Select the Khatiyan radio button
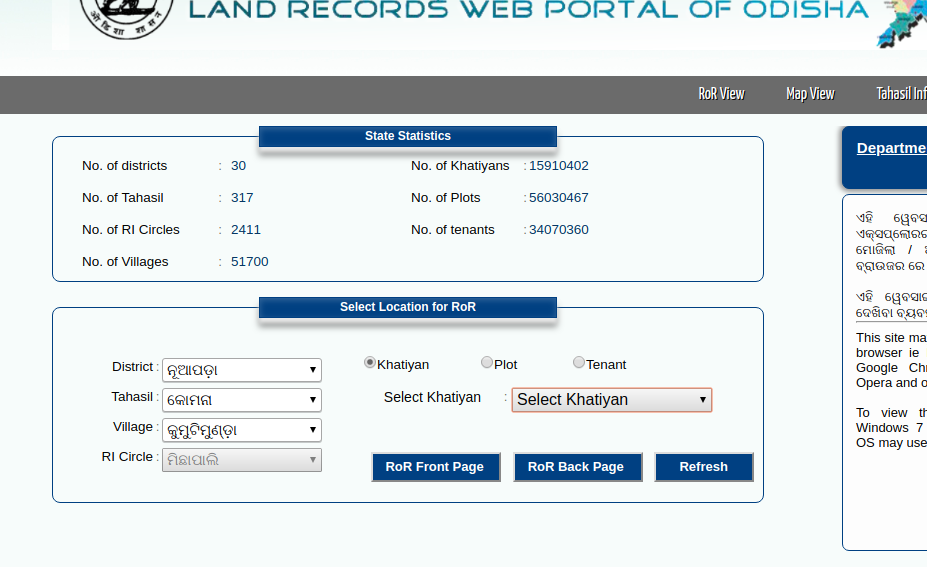 [370, 363]
